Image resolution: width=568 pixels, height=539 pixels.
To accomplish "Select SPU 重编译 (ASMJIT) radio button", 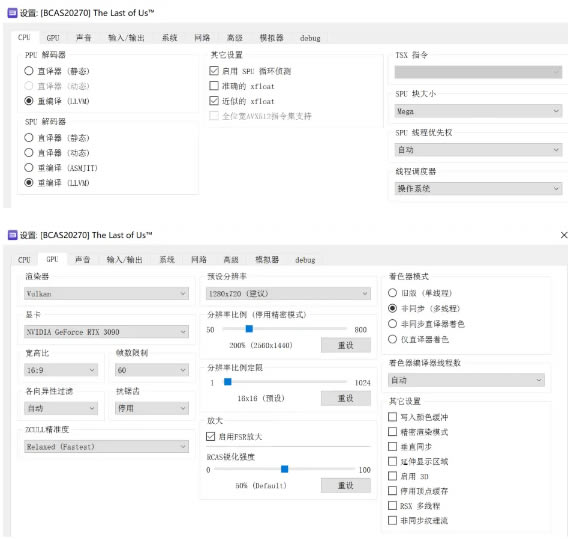I will pos(29,168).
